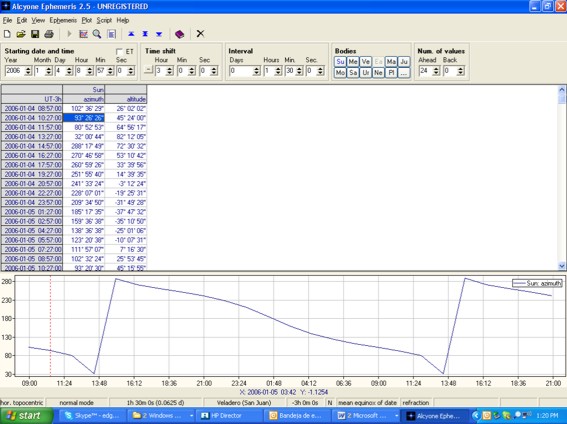Adjust the starting Min spinner arrows
Image resolution: width=567 pixels, height=424 pixels.
110,71
